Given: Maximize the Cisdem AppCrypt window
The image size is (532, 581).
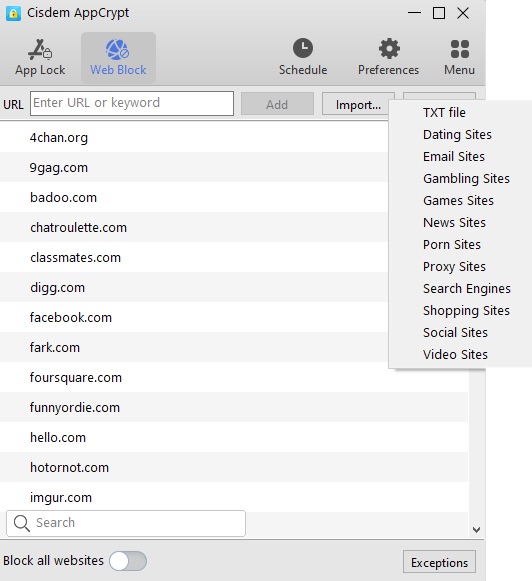Looking at the screenshot, I should pos(439,13).
